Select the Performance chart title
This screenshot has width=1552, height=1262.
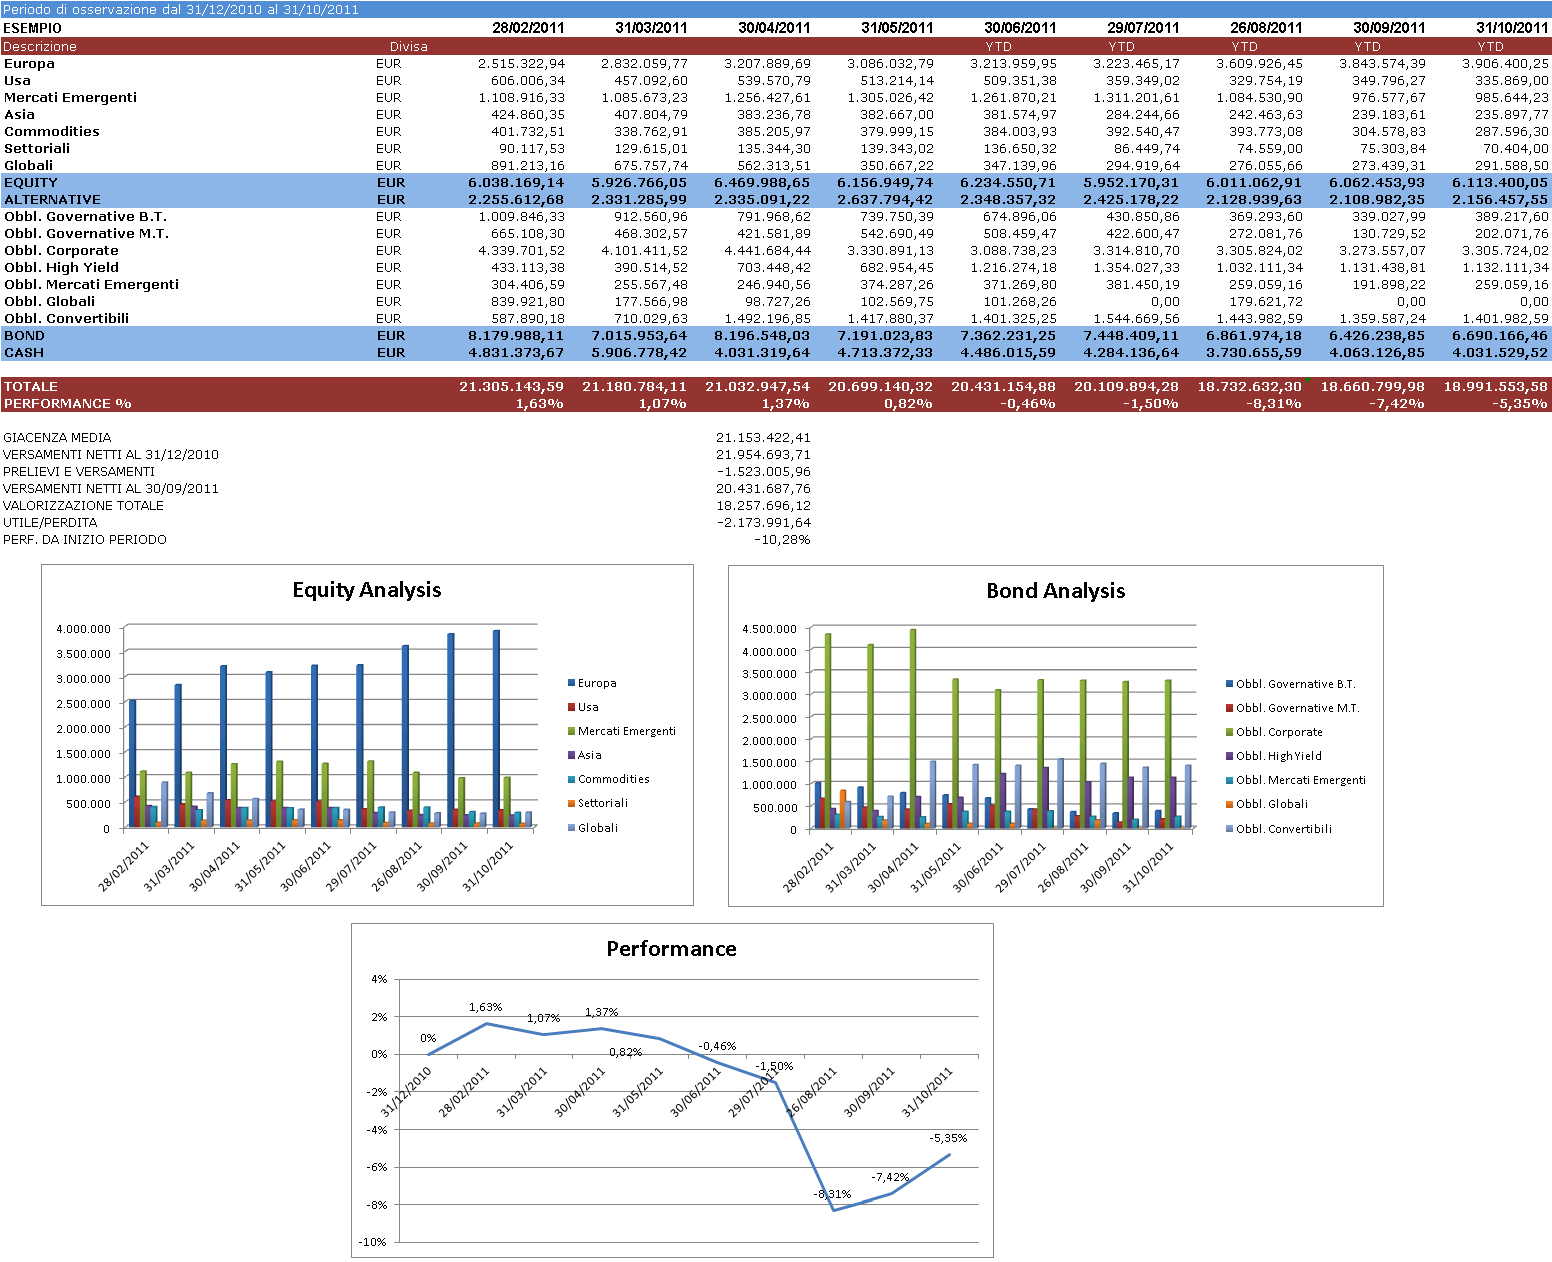click(x=672, y=949)
